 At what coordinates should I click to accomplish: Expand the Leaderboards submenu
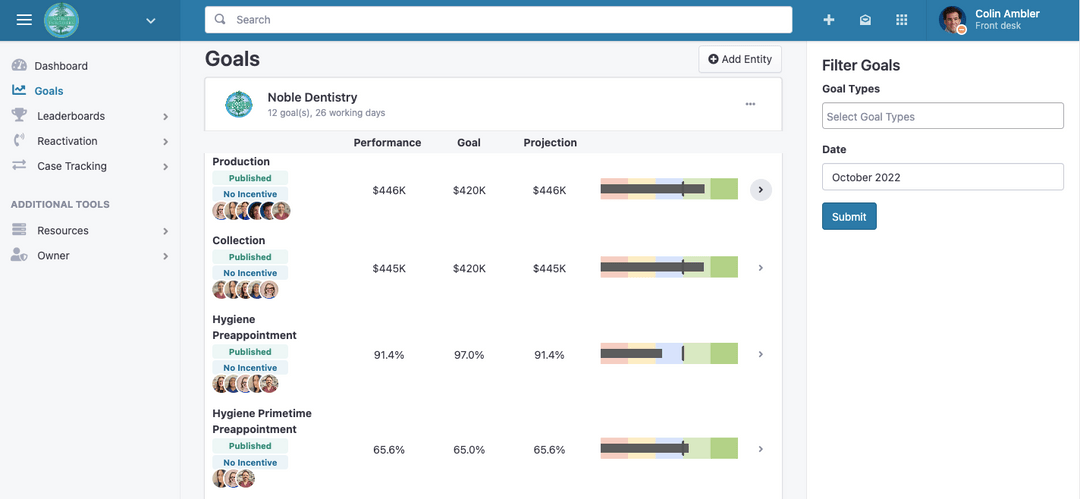coord(165,117)
